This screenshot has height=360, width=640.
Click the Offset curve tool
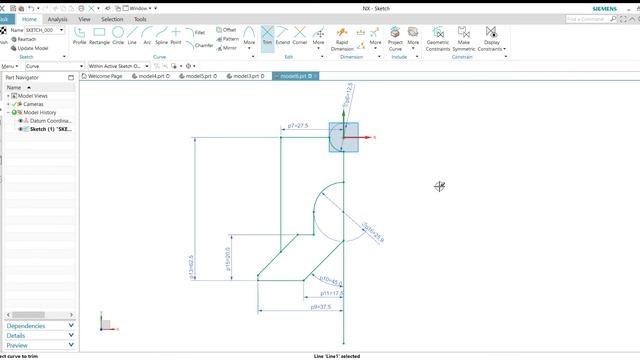226,30
